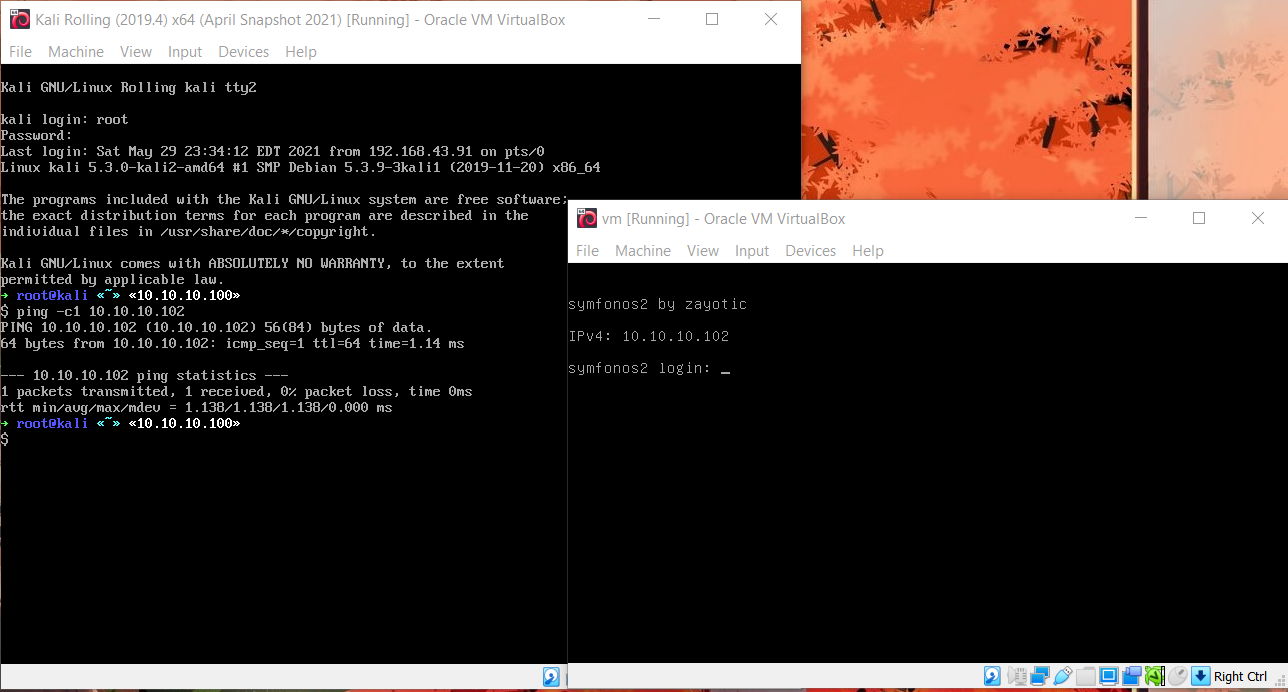
Task: Open Input menu in the vm window
Action: pos(752,251)
